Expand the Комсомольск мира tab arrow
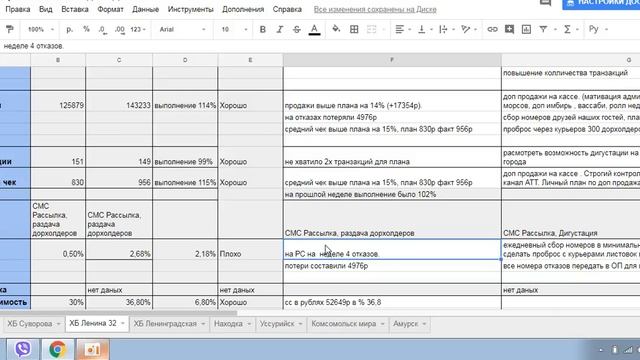This screenshot has height=360, width=640. 382,324
